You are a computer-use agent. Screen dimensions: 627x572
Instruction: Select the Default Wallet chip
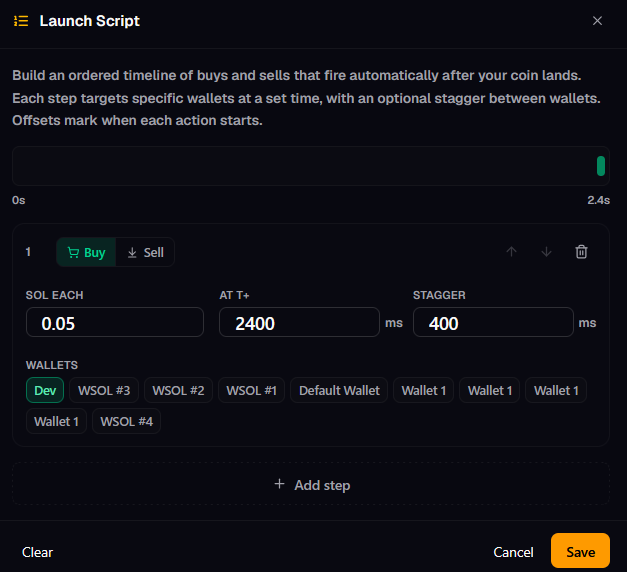pyautogui.click(x=339, y=390)
